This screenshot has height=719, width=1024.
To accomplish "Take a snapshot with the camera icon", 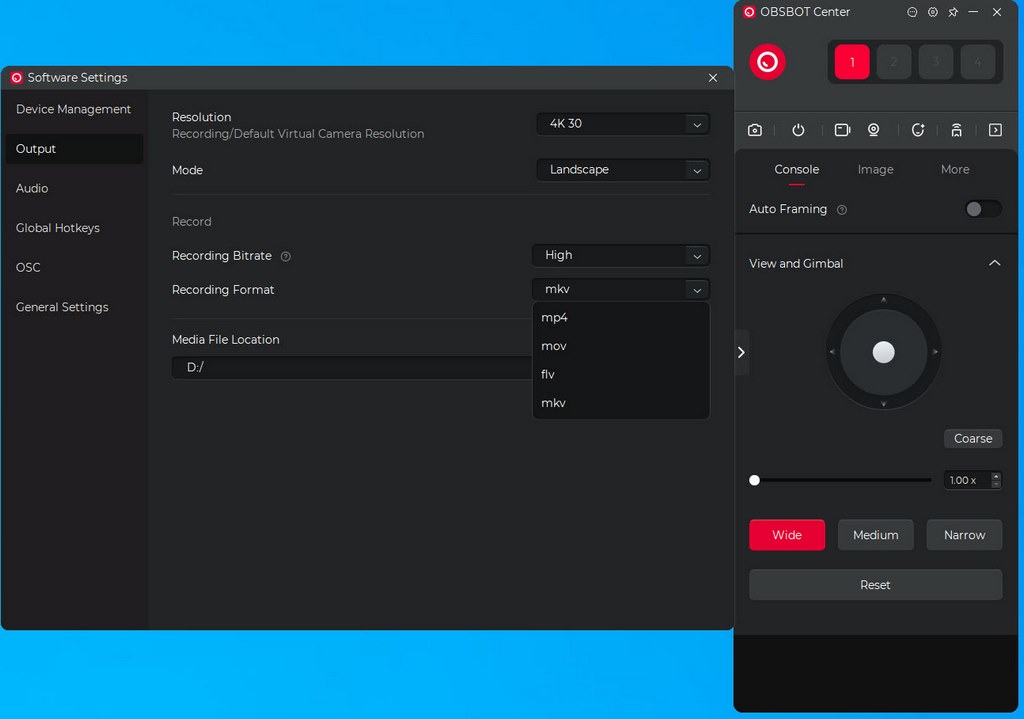I will (755, 130).
